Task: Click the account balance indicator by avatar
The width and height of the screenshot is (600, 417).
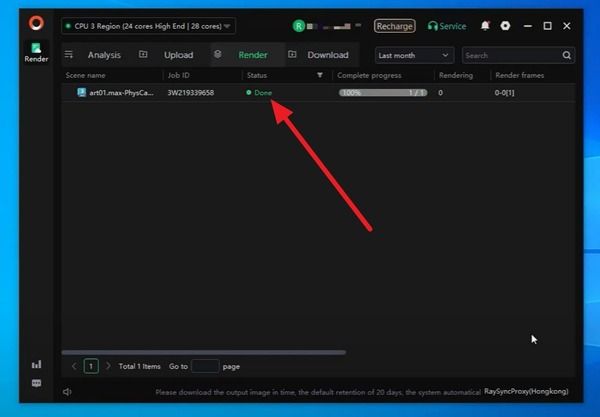Action: pos(334,26)
